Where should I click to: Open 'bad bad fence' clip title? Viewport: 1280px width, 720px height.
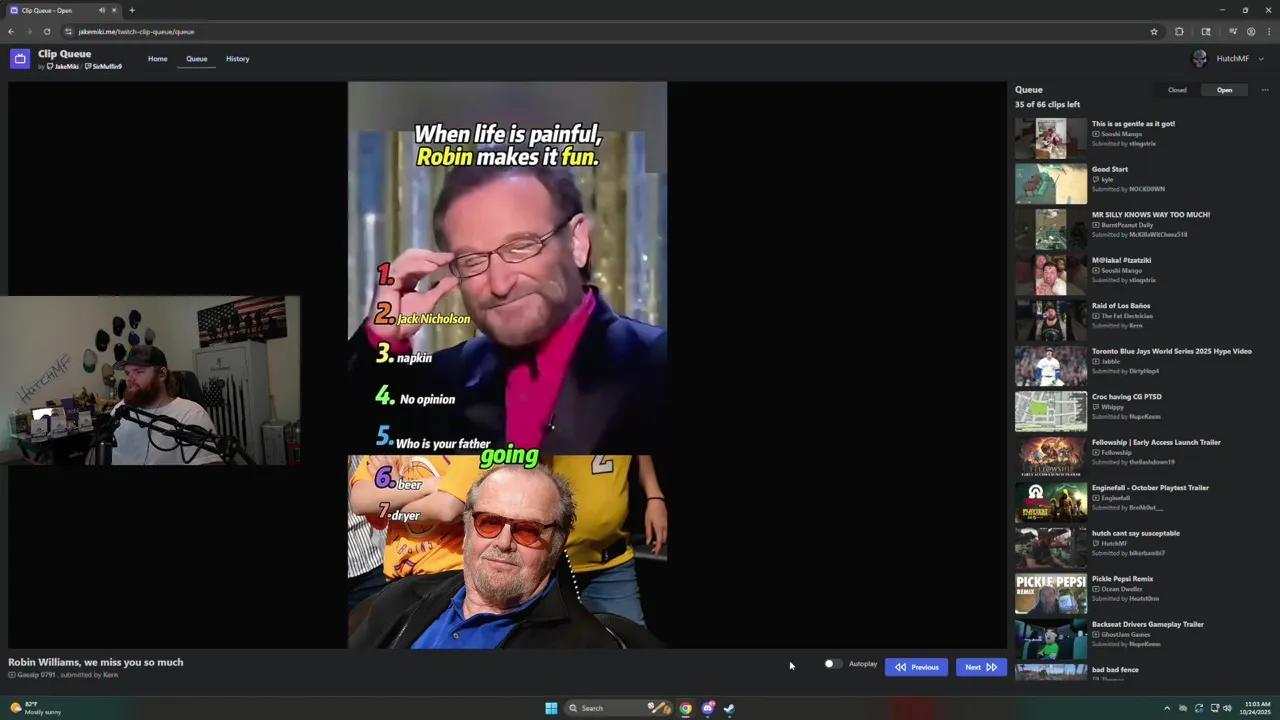pyautogui.click(x=1115, y=670)
